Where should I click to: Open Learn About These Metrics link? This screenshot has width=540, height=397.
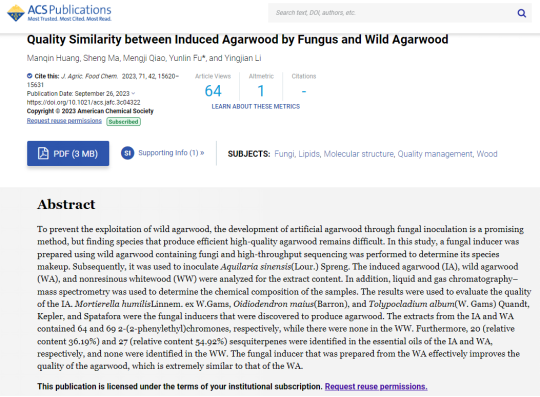[x=256, y=107]
